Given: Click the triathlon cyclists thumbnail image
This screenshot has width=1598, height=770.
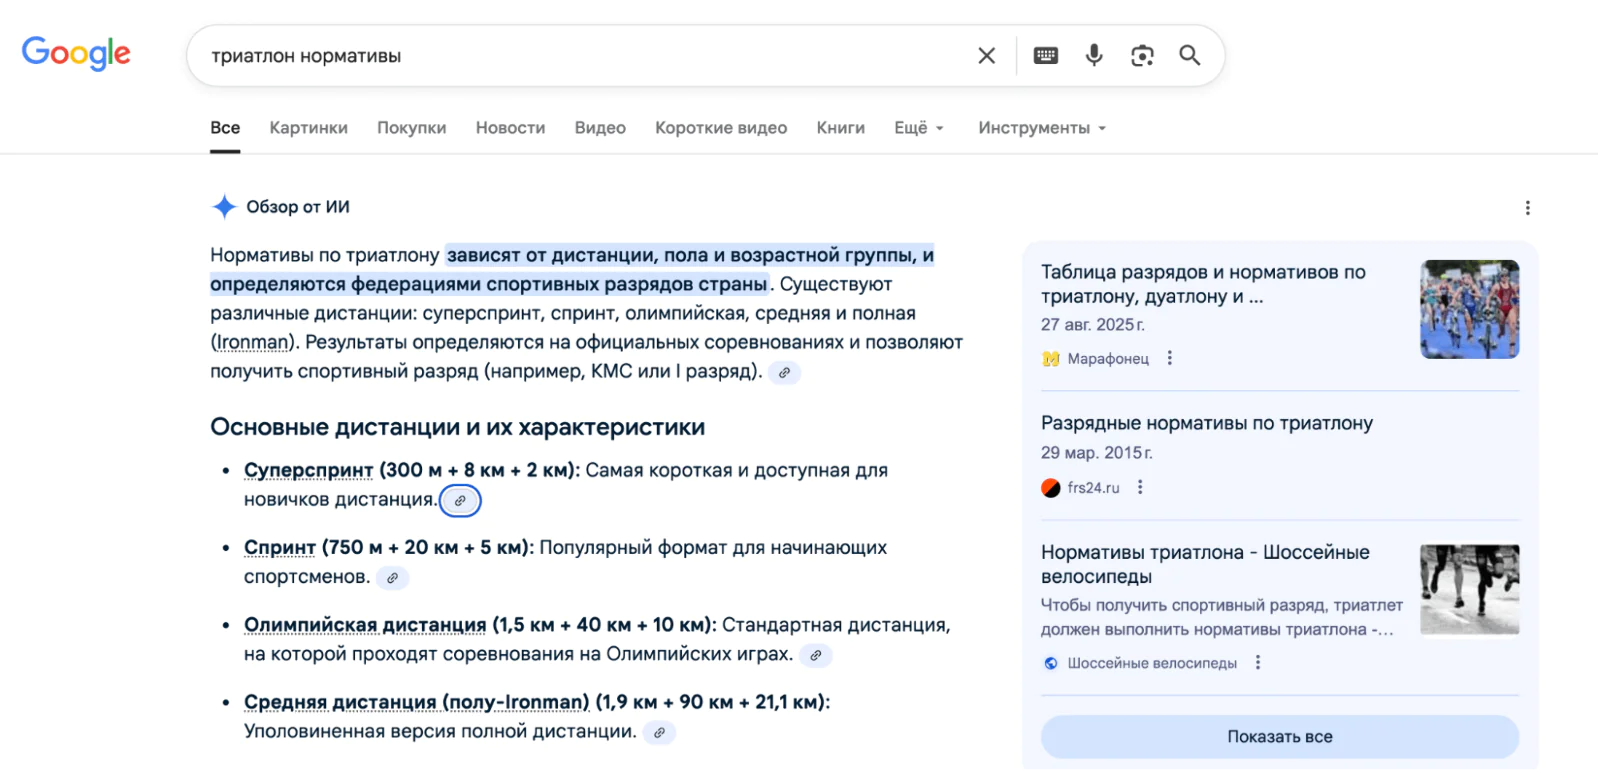Looking at the screenshot, I should point(1470,309).
